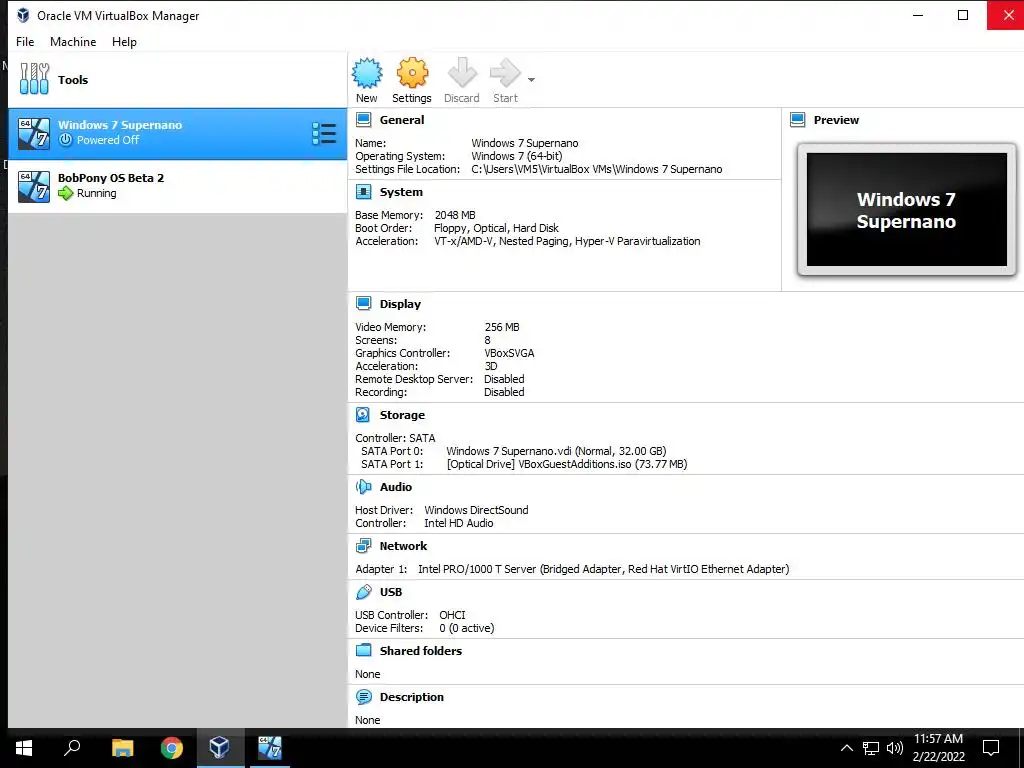Screen dimensions: 1024x768
Task: Click the Powered Off status icon
Action: [x=65, y=140]
